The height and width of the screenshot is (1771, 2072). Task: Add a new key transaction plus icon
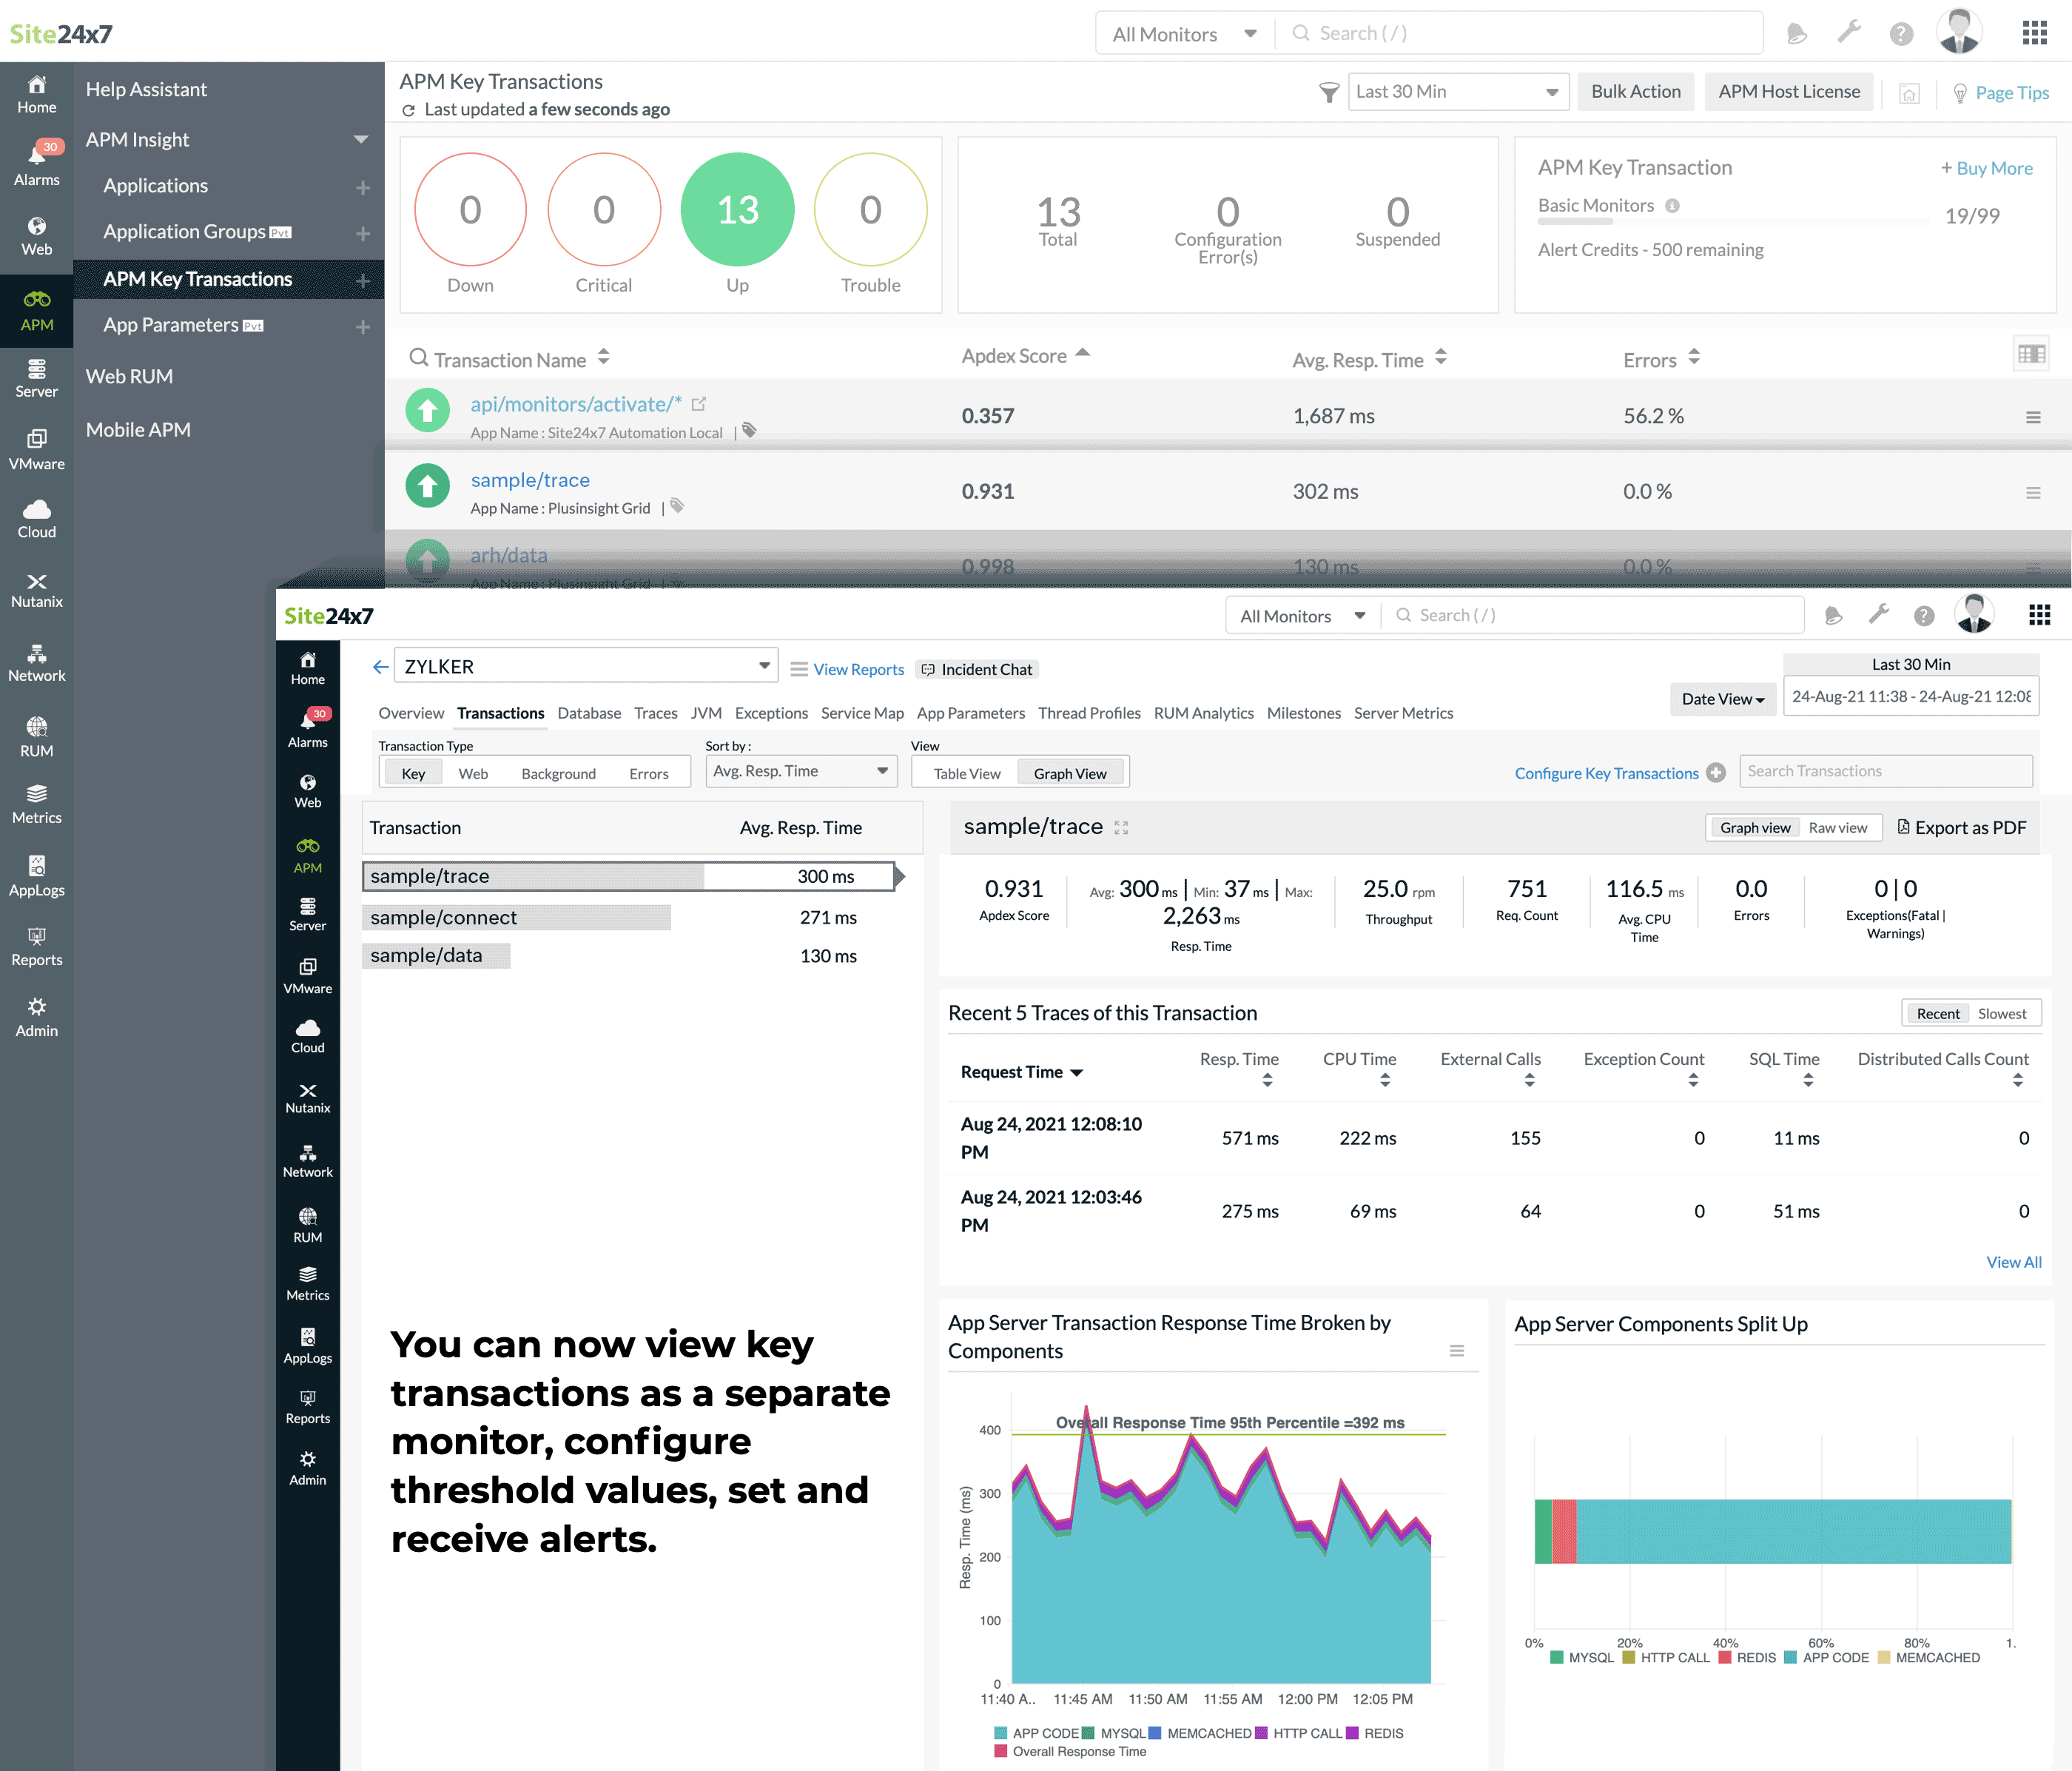click(x=362, y=281)
